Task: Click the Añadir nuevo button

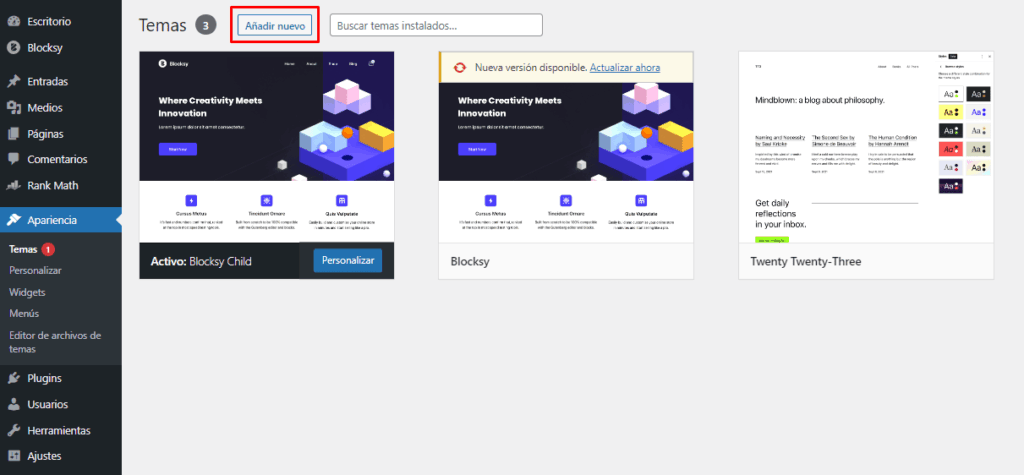Action: (x=275, y=25)
